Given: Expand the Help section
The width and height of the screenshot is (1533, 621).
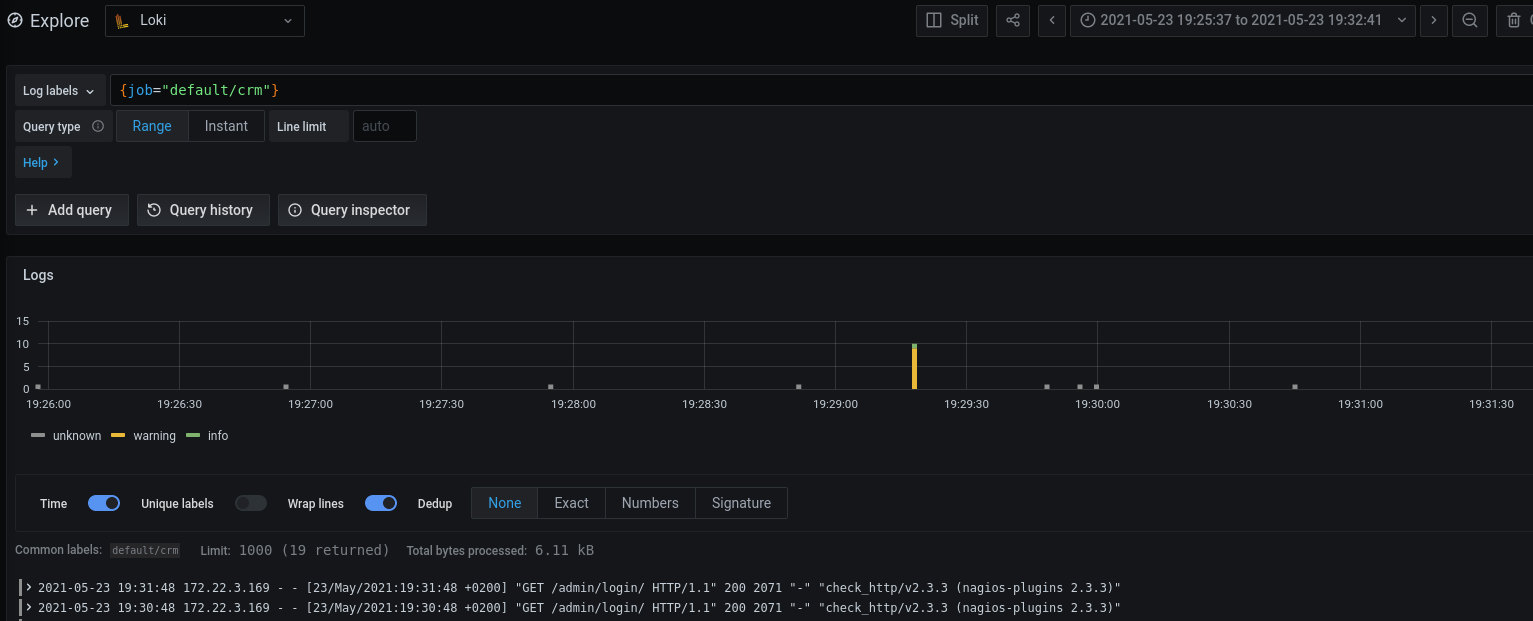Looking at the screenshot, I should [x=43, y=162].
